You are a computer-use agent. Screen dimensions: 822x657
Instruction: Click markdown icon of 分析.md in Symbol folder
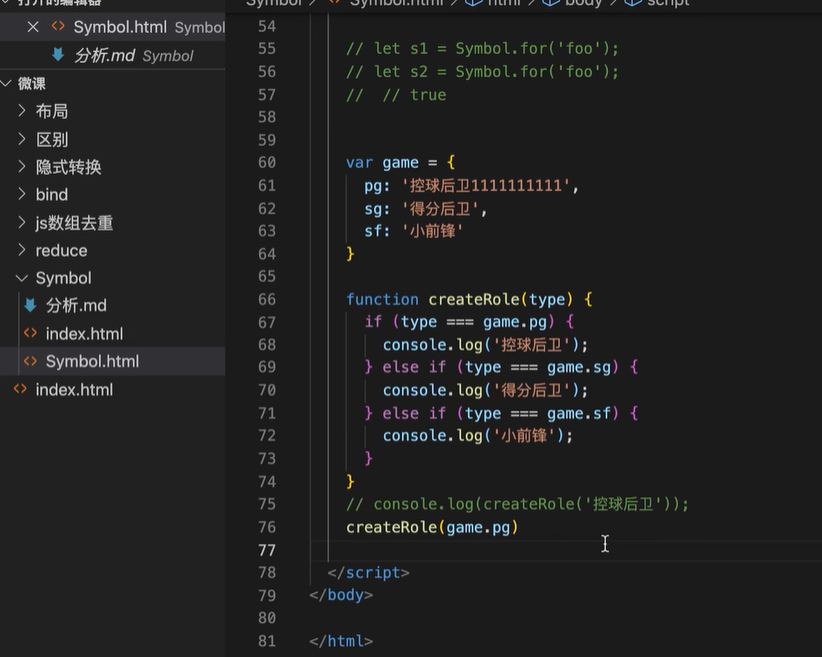(30, 305)
